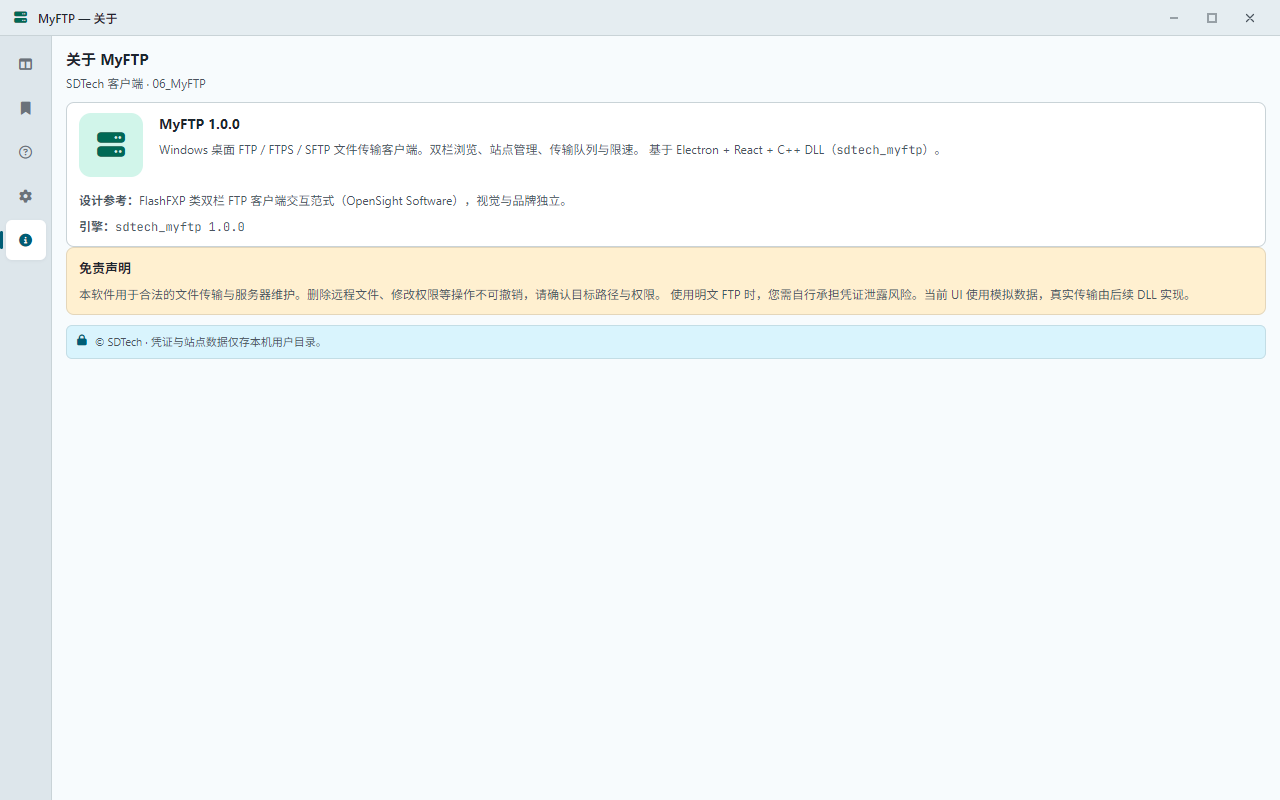Click the '免责声明' disclaimer heading
This screenshot has height=800, width=1280.
pyautogui.click(x=105, y=268)
